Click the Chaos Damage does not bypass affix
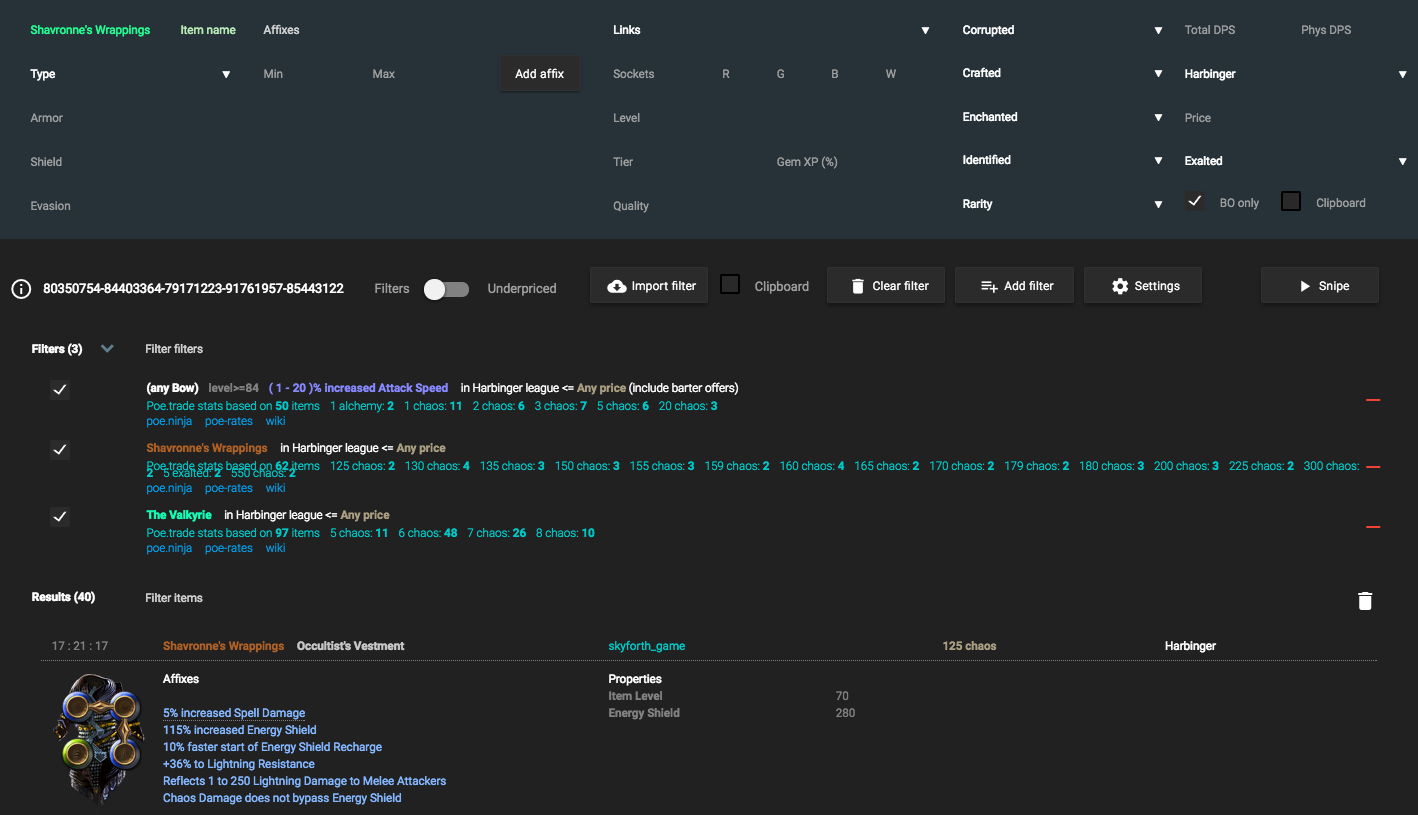 pyautogui.click(x=282, y=798)
